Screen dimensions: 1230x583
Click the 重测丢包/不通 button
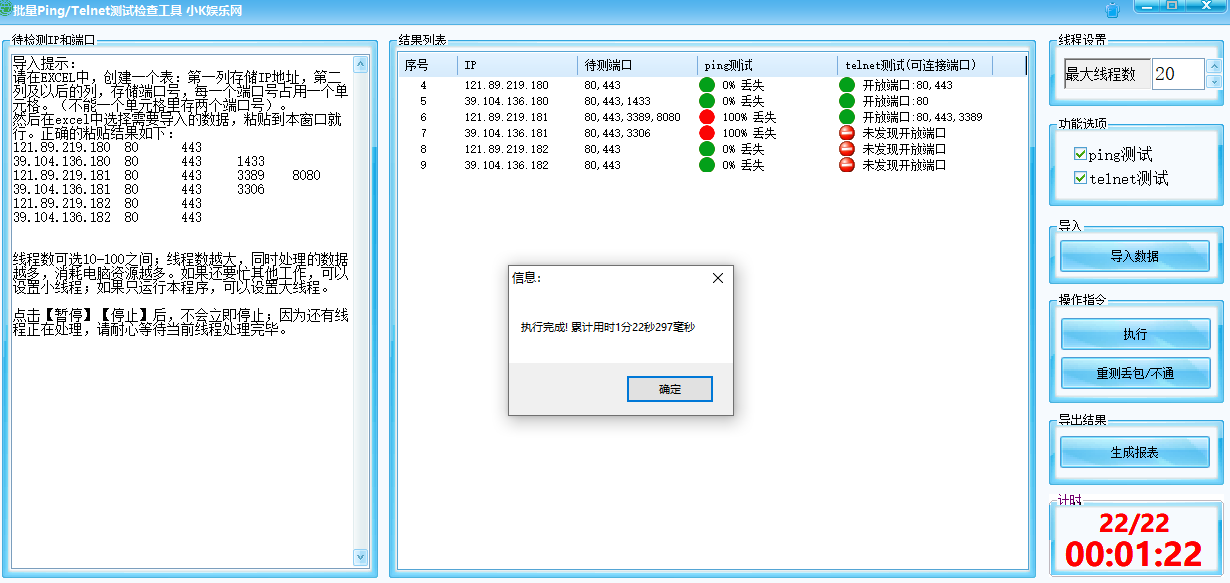coord(1135,373)
